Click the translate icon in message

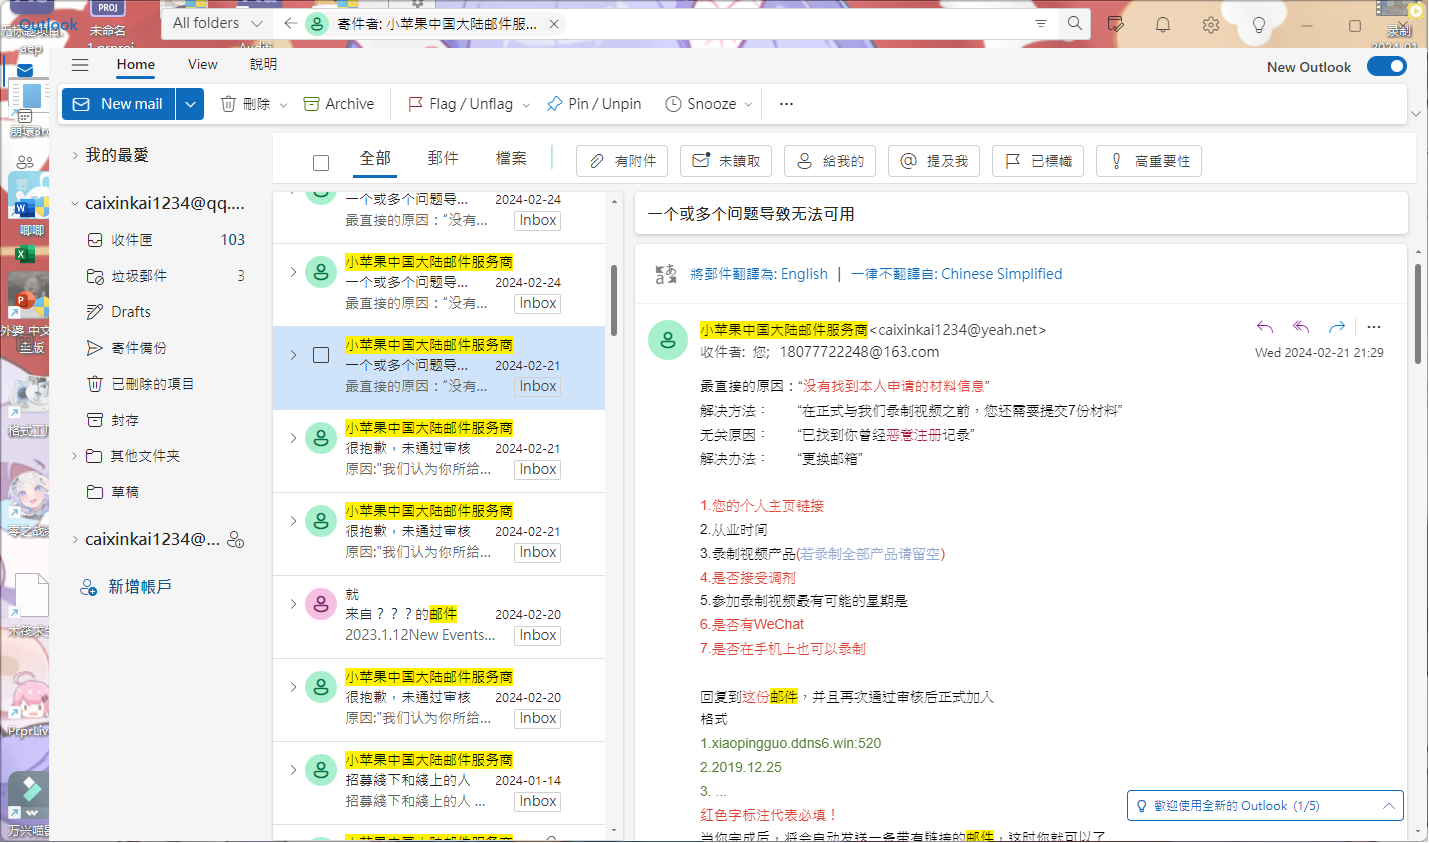tap(665, 274)
